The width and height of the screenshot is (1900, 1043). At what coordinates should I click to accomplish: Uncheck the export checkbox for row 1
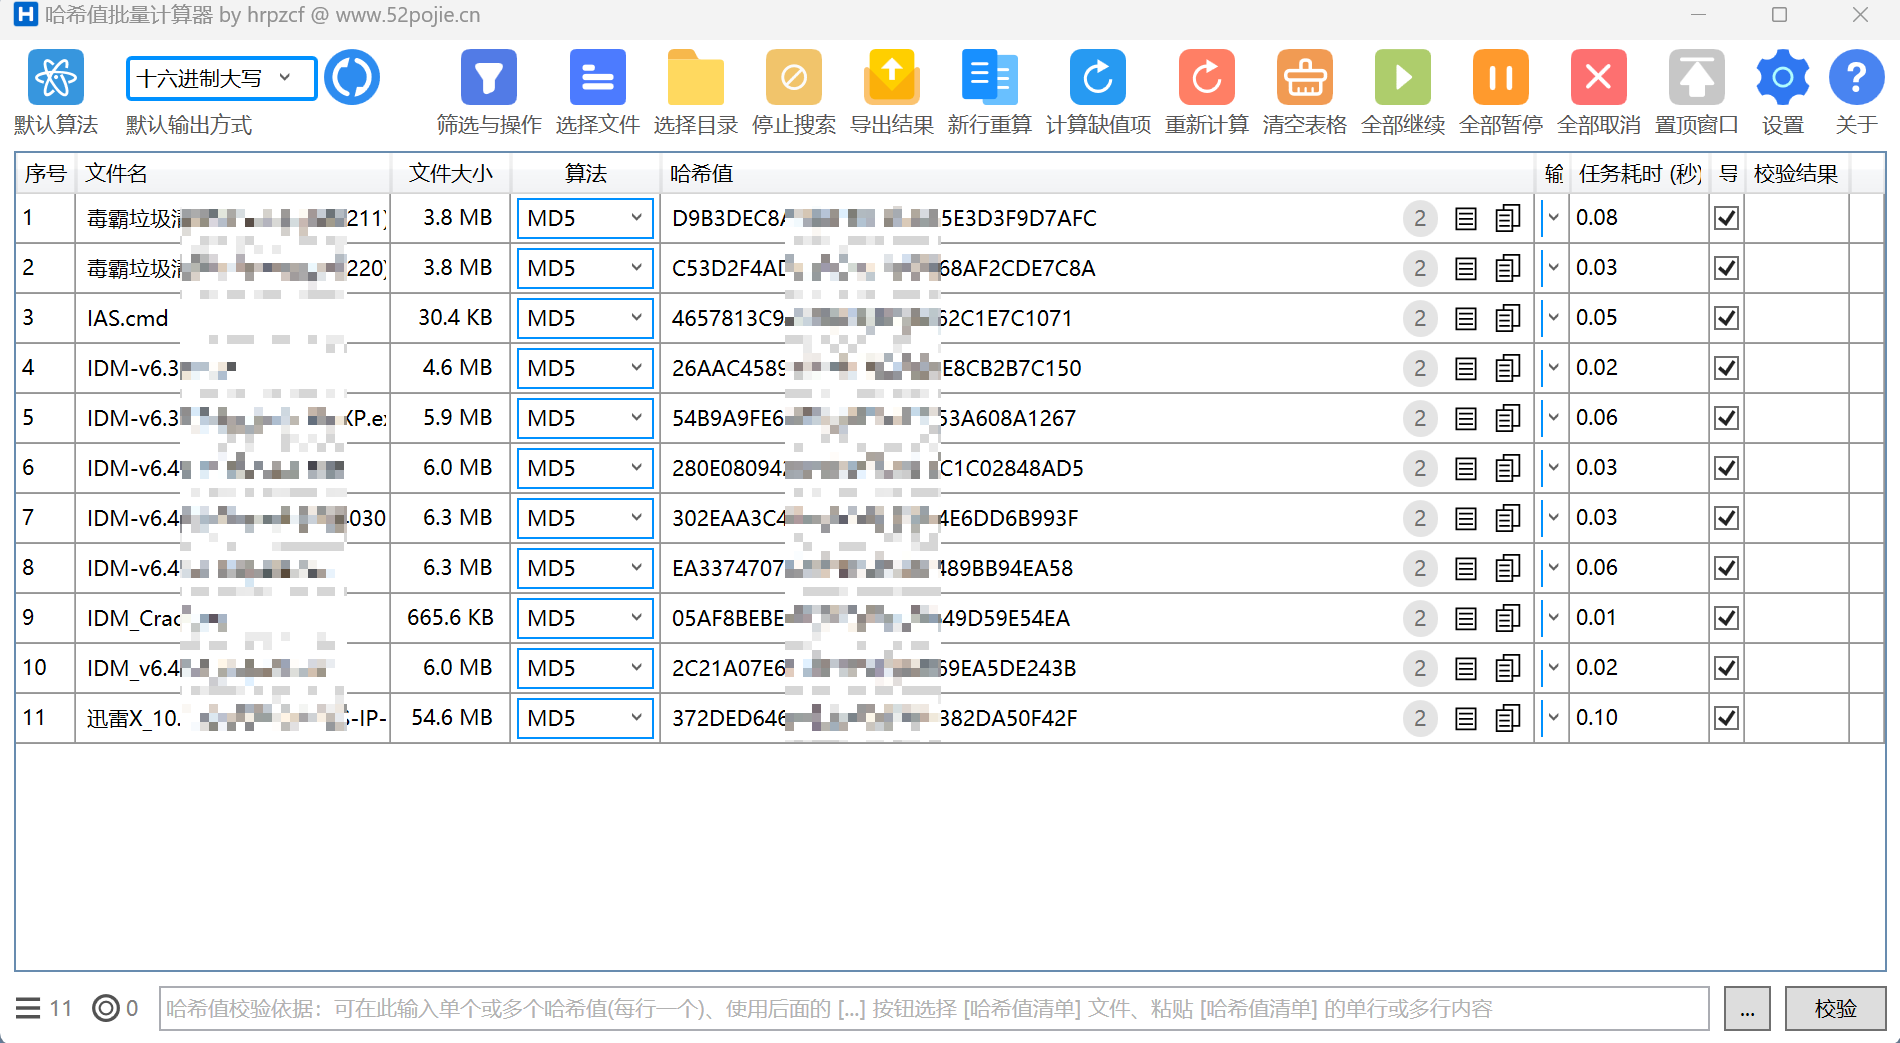tap(1726, 218)
